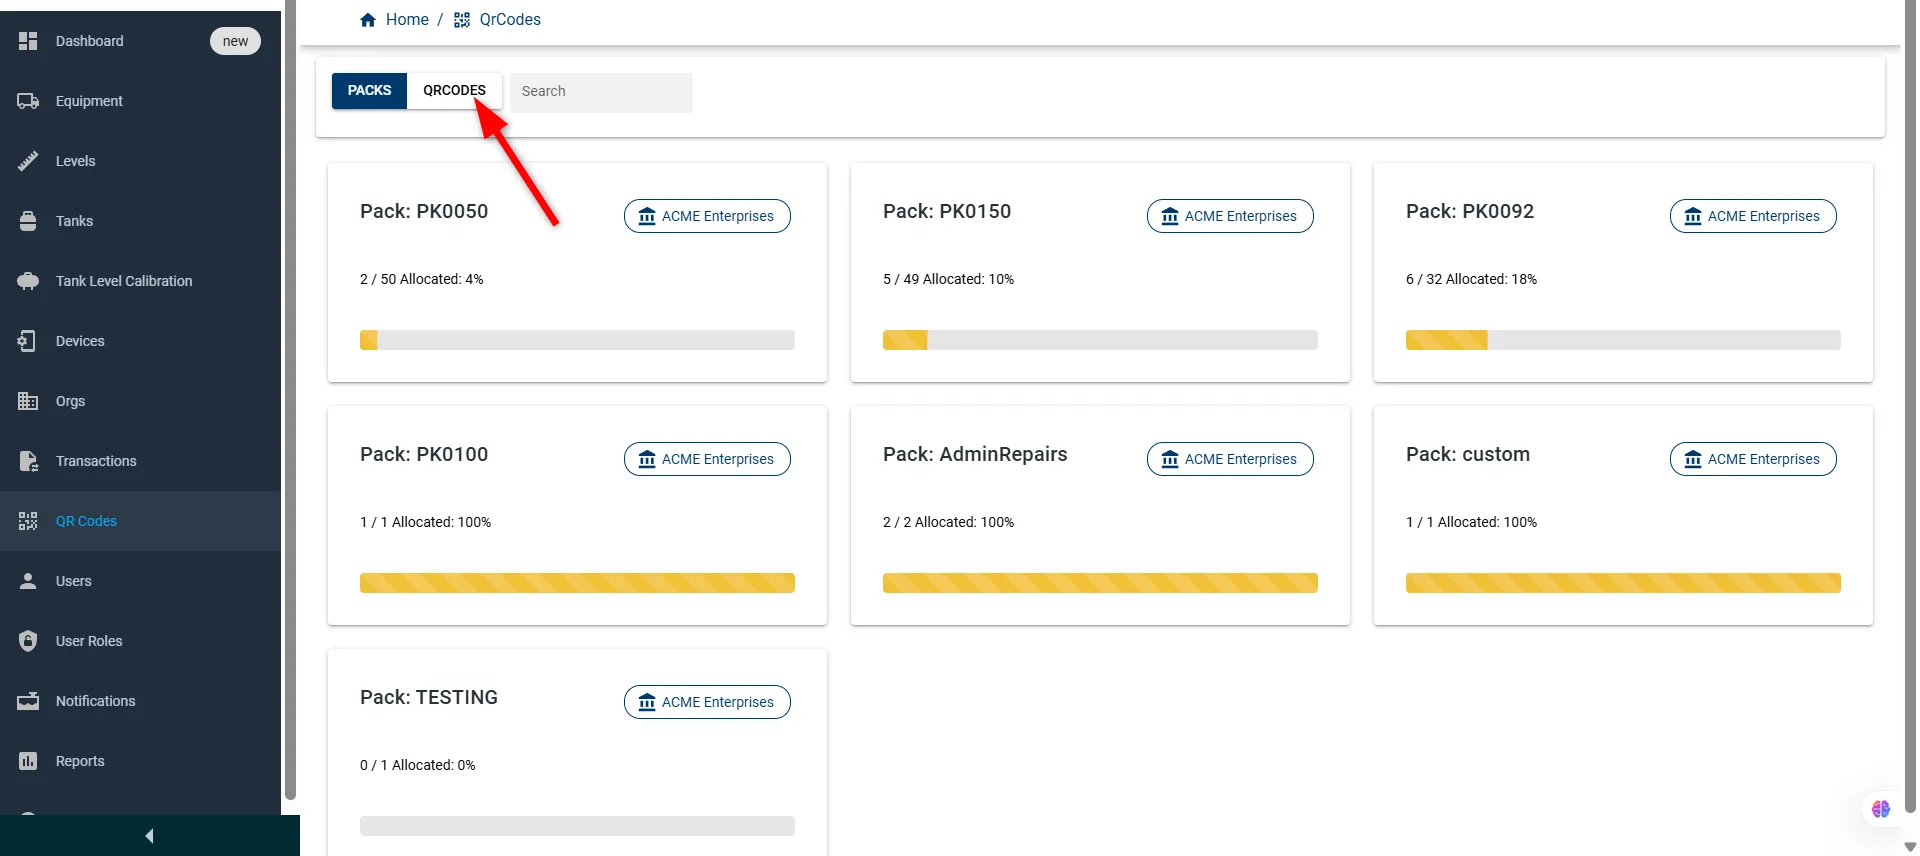Select the 'Pack: PK0050' title

point(424,211)
